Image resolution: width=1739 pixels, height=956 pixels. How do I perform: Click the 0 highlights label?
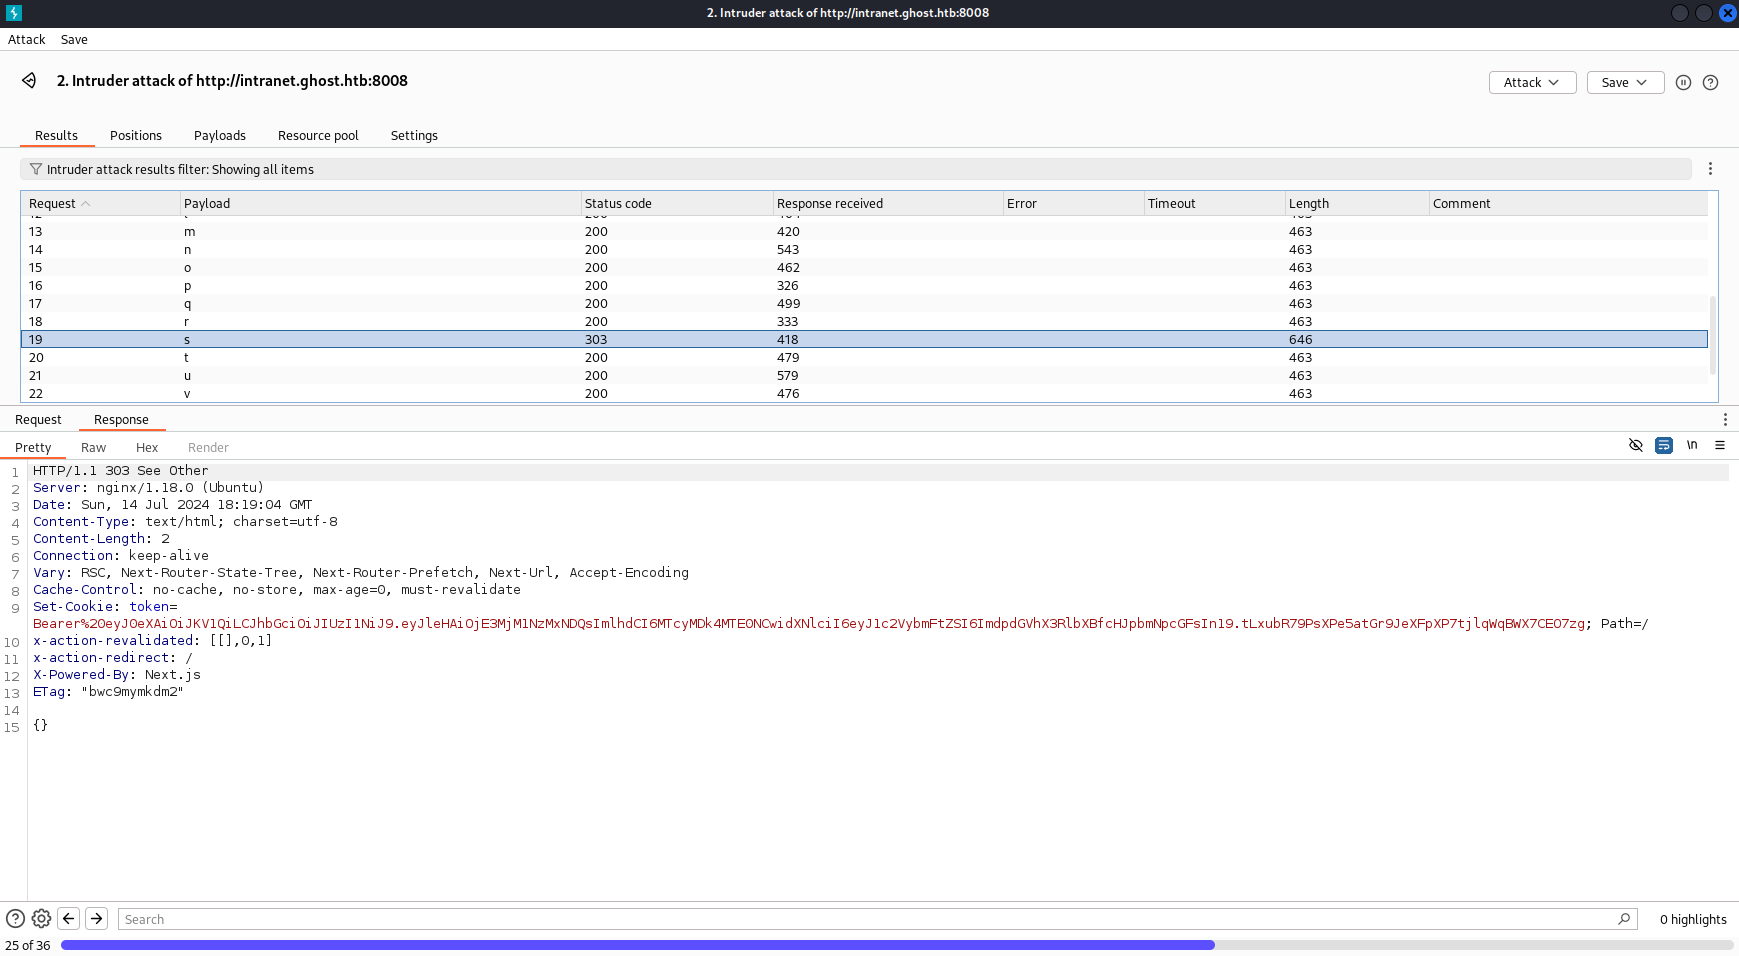click(x=1693, y=920)
